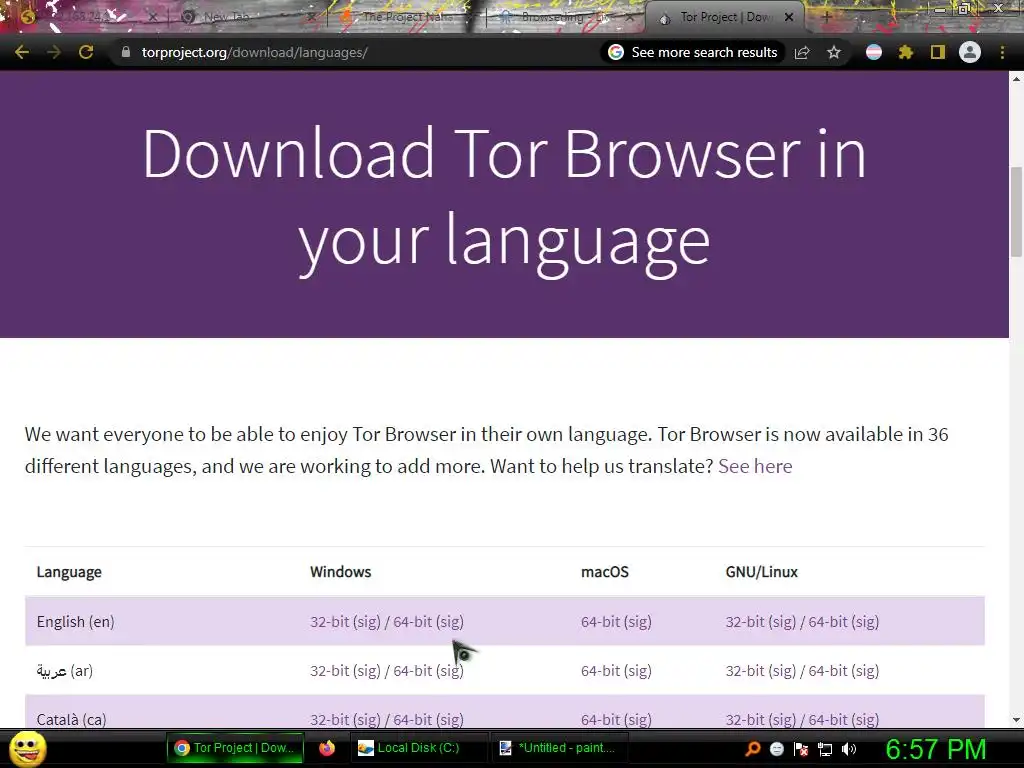
Task: Bookmark this tab with the star icon
Action: click(834, 52)
